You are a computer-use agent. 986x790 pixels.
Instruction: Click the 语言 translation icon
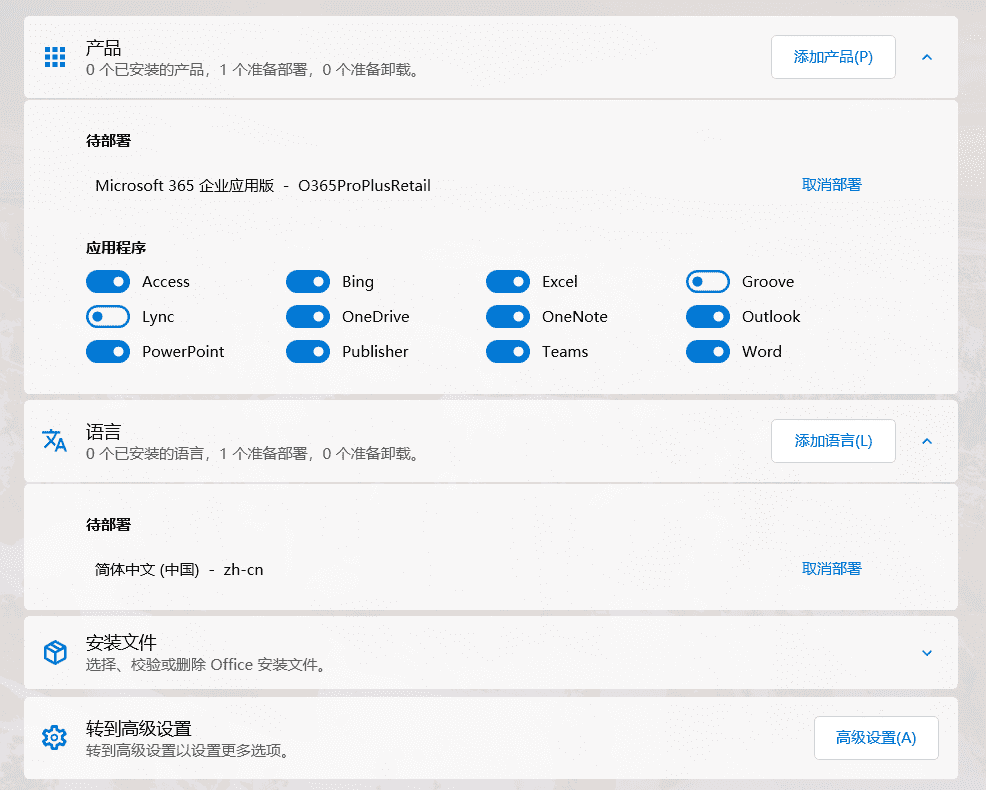pyautogui.click(x=54, y=441)
